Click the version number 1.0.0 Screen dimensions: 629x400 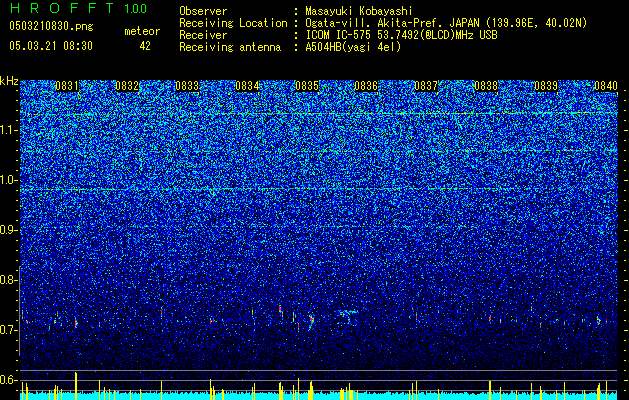tap(136, 8)
